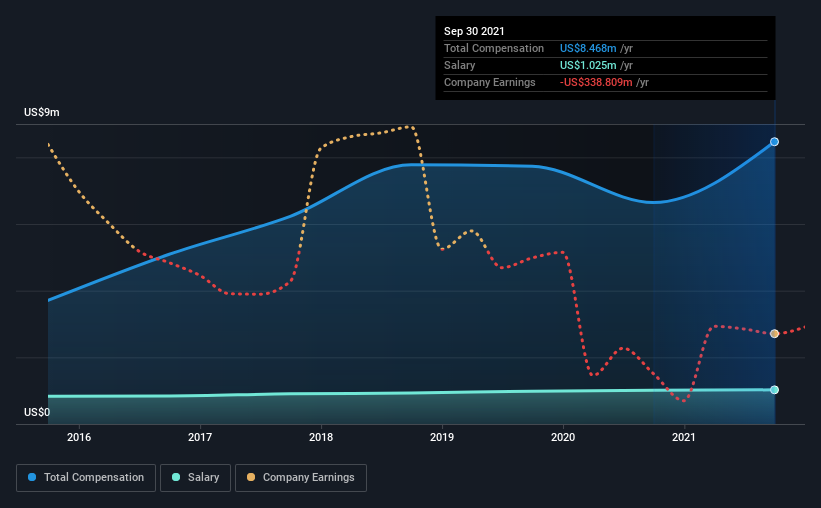Click the blue dot in Total Compensation legend
The height and width of the screenshot is (508, 821).
click(32, 477)
